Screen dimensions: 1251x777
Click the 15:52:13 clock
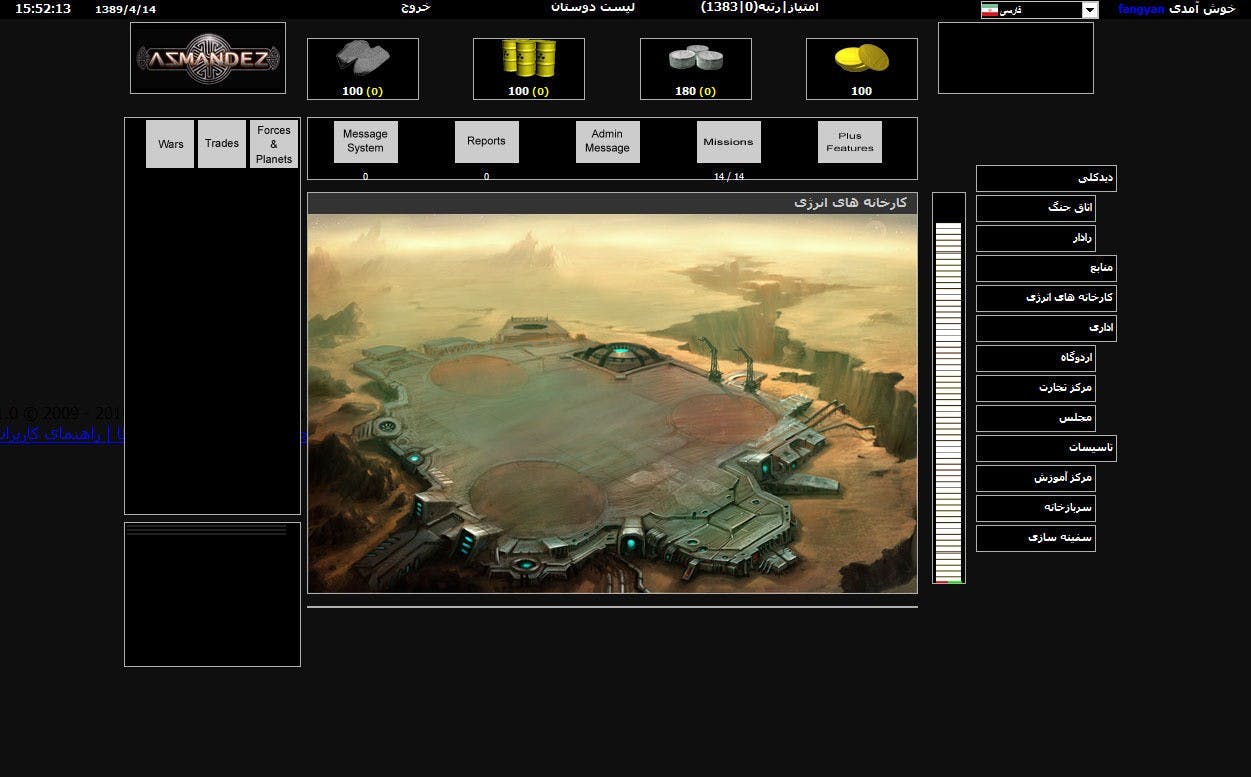43,8
